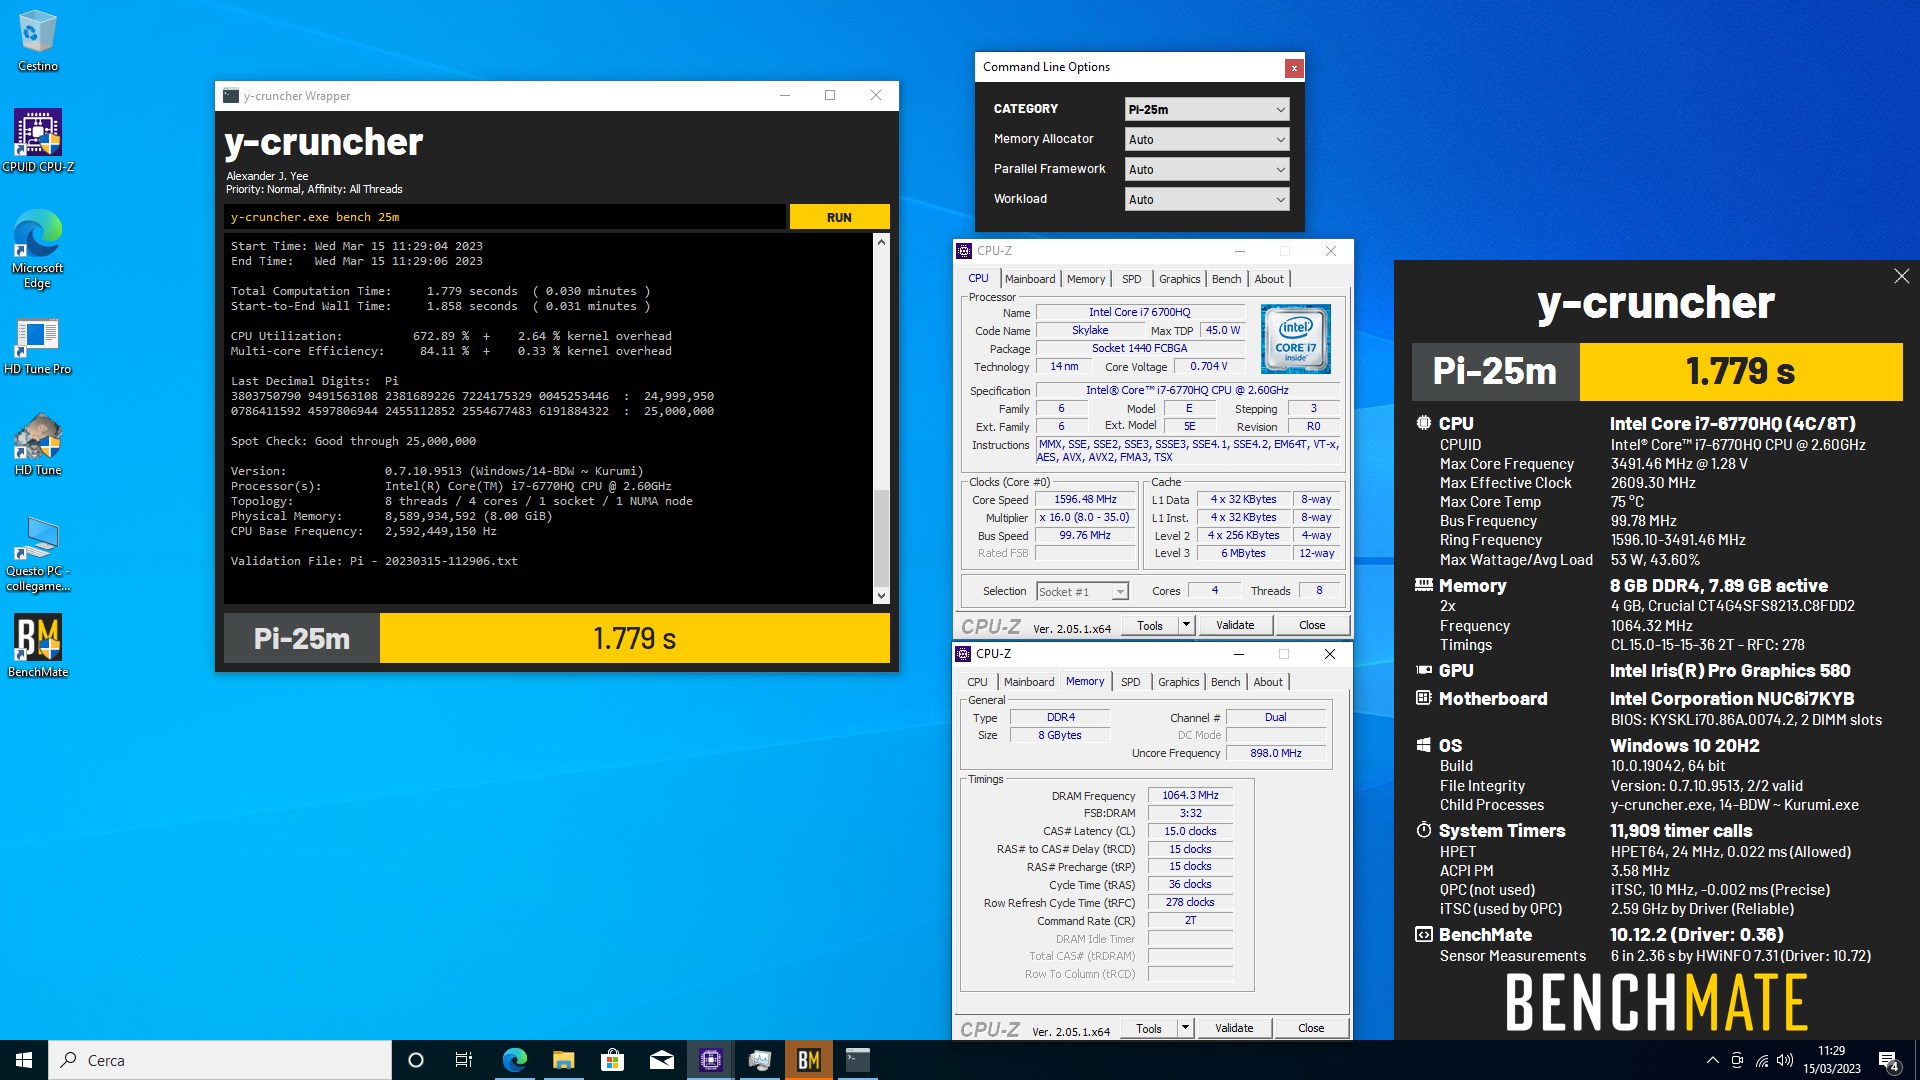The width and height of the screenshot is (1920, 1080).
Task: Switch to CPU-Z purple taskbar icon
Action: tap(711, 1060)
